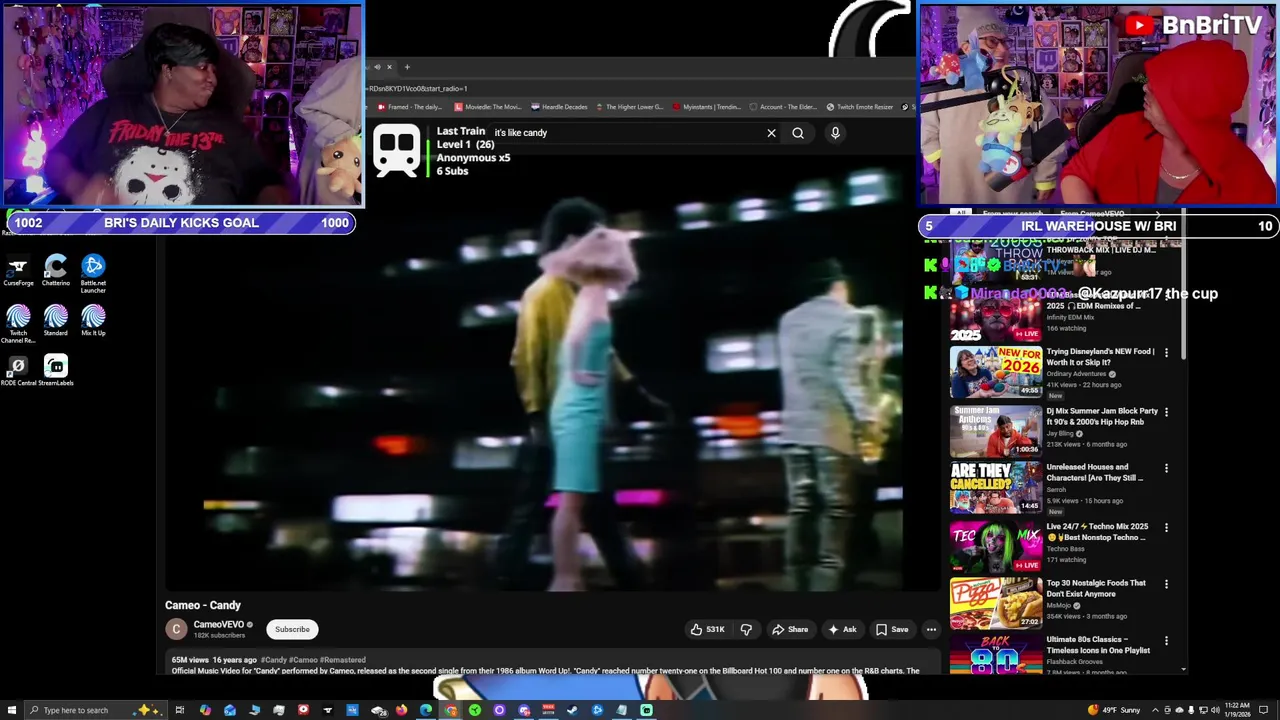This screenshot has height=720, width=1280.
Task: Open the notification center in the system tray
Action: [1264, 710]
